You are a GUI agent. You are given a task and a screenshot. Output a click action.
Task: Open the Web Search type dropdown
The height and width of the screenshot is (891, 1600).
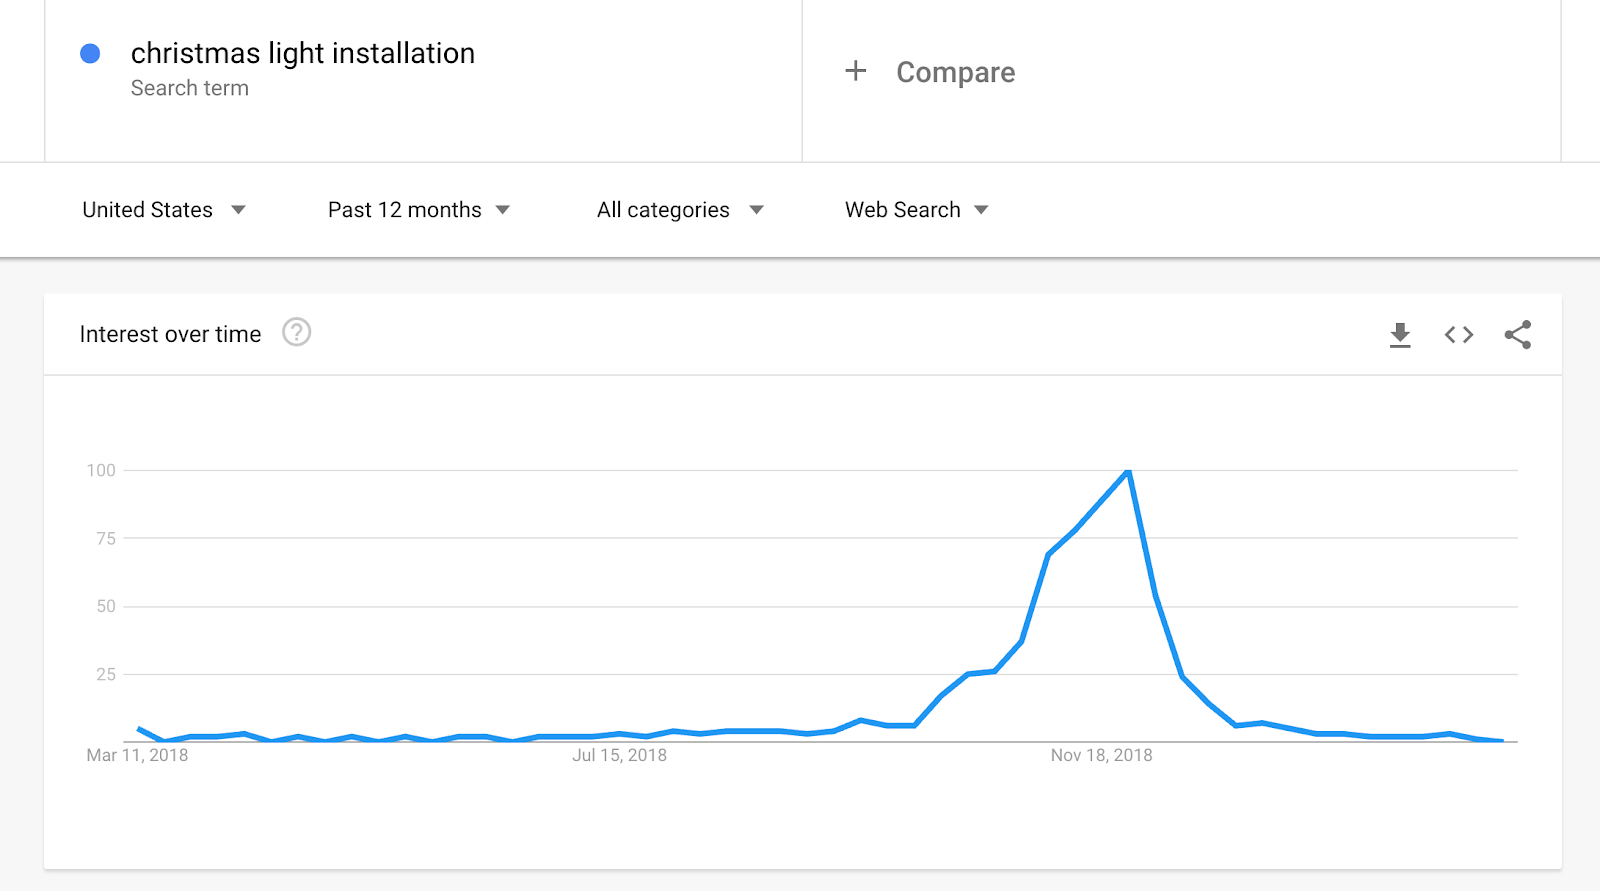pos(917,210)
